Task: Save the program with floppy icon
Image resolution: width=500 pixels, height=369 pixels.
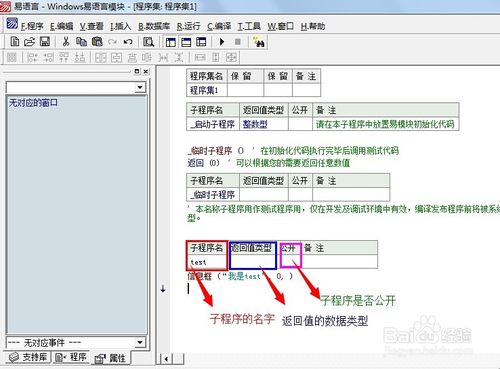Action: [45, 42]
